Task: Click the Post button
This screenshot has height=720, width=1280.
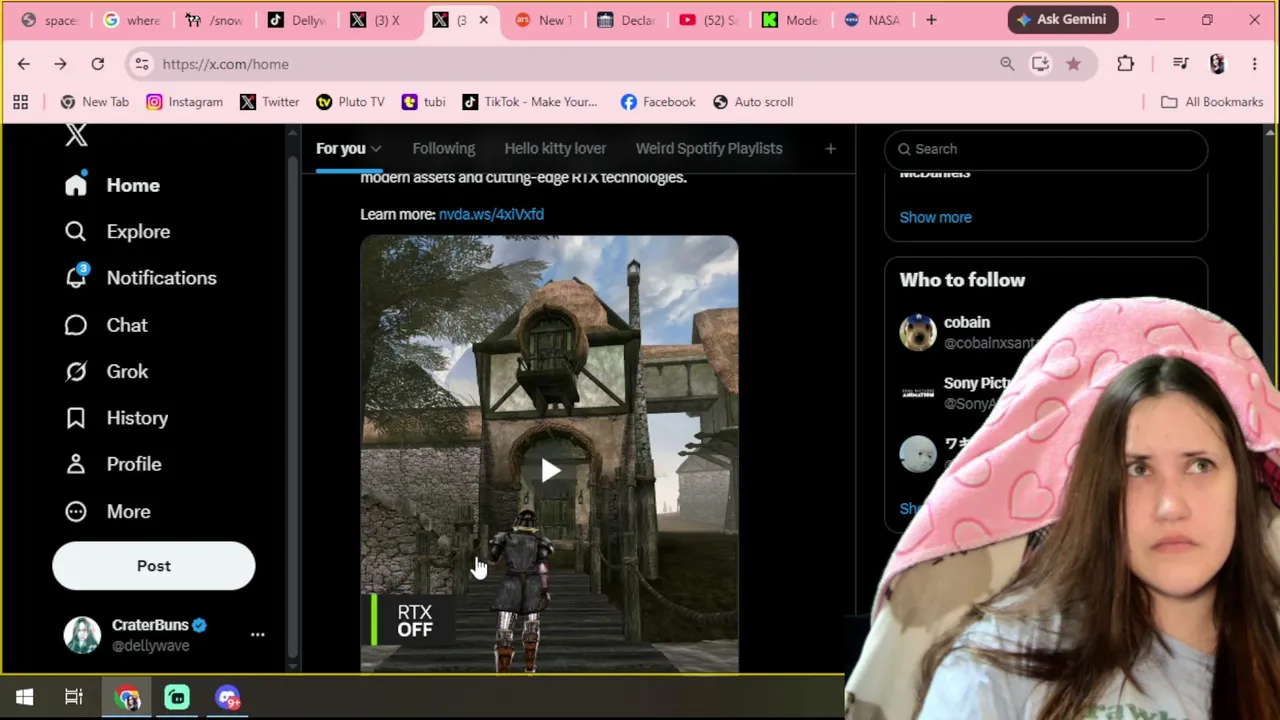Action: pos(154,566)
